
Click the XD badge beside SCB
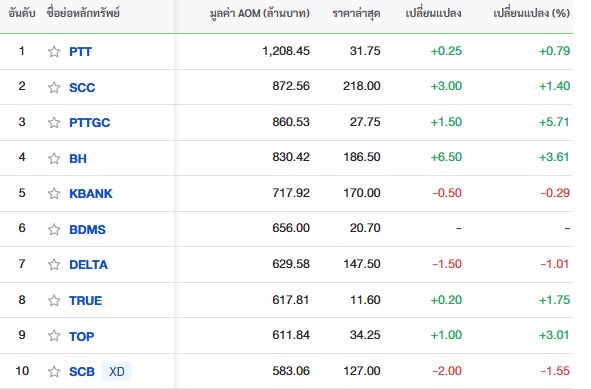[x=117, y=372]
